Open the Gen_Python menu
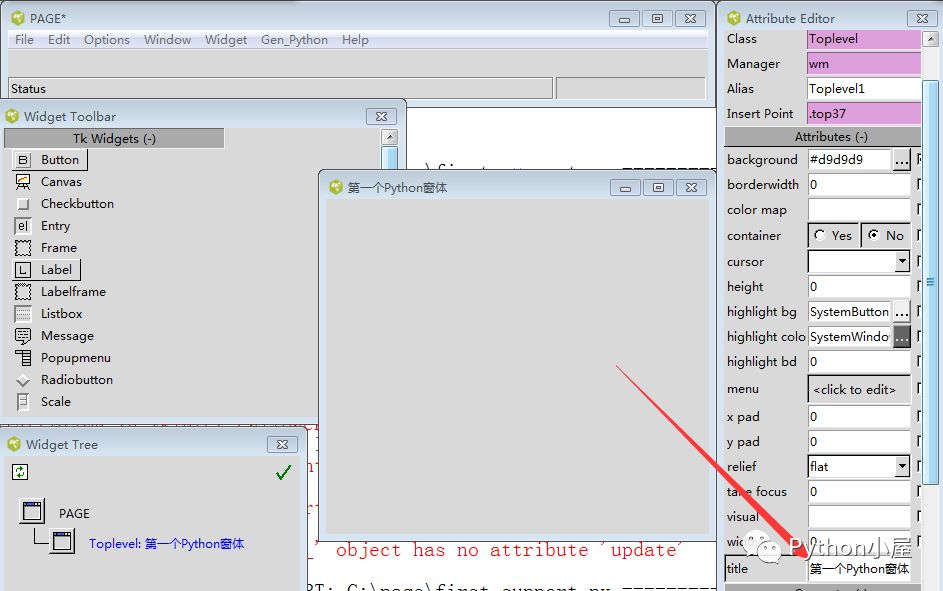 click(x=294, y=39)
